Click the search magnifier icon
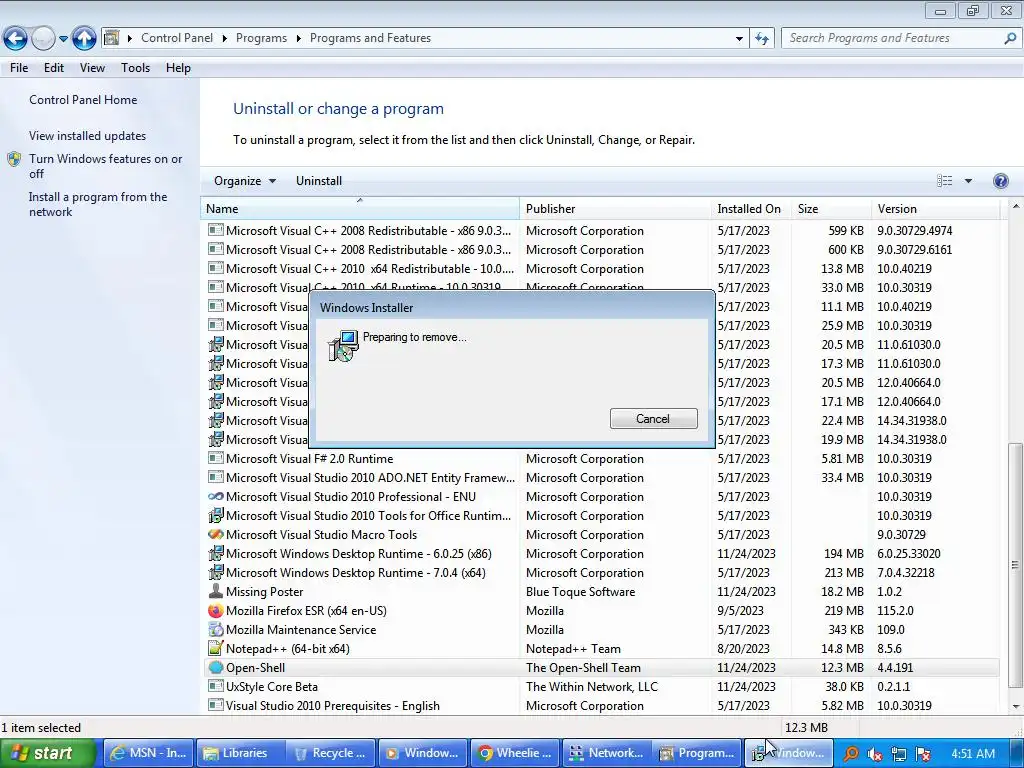The height and width of the screenshot is (768, 1024). pyautogui.click(x=1010, y=39)
